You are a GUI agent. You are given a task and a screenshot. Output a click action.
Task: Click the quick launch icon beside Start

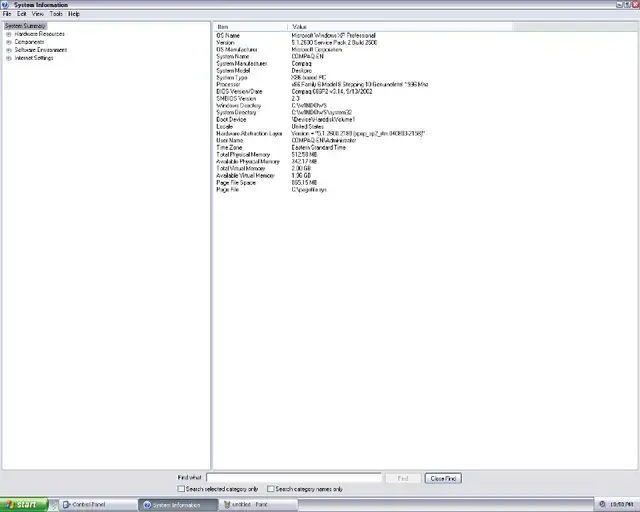pos(54,505)
